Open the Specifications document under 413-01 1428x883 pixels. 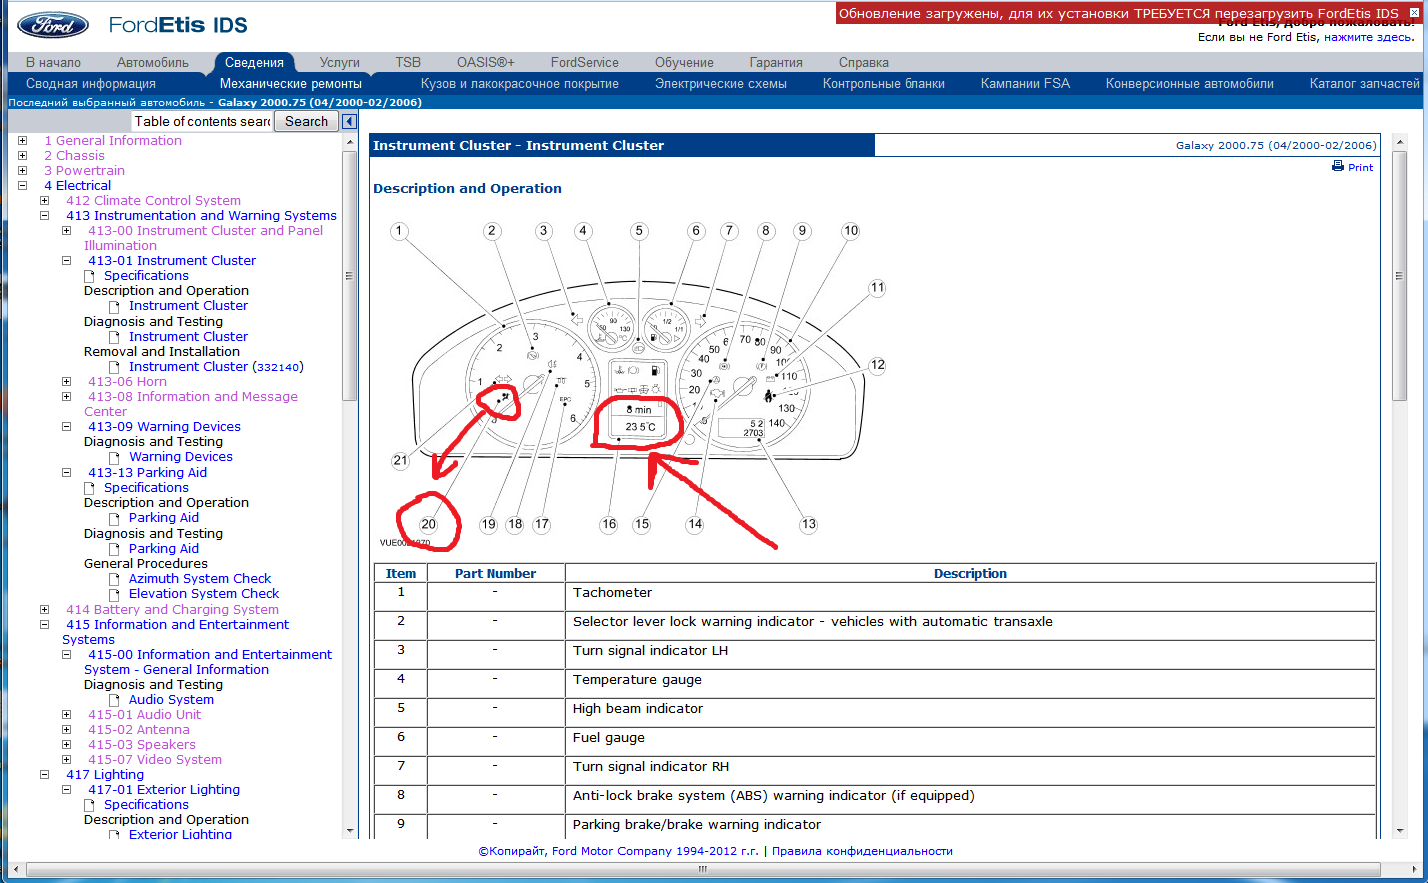pos(146,275)
